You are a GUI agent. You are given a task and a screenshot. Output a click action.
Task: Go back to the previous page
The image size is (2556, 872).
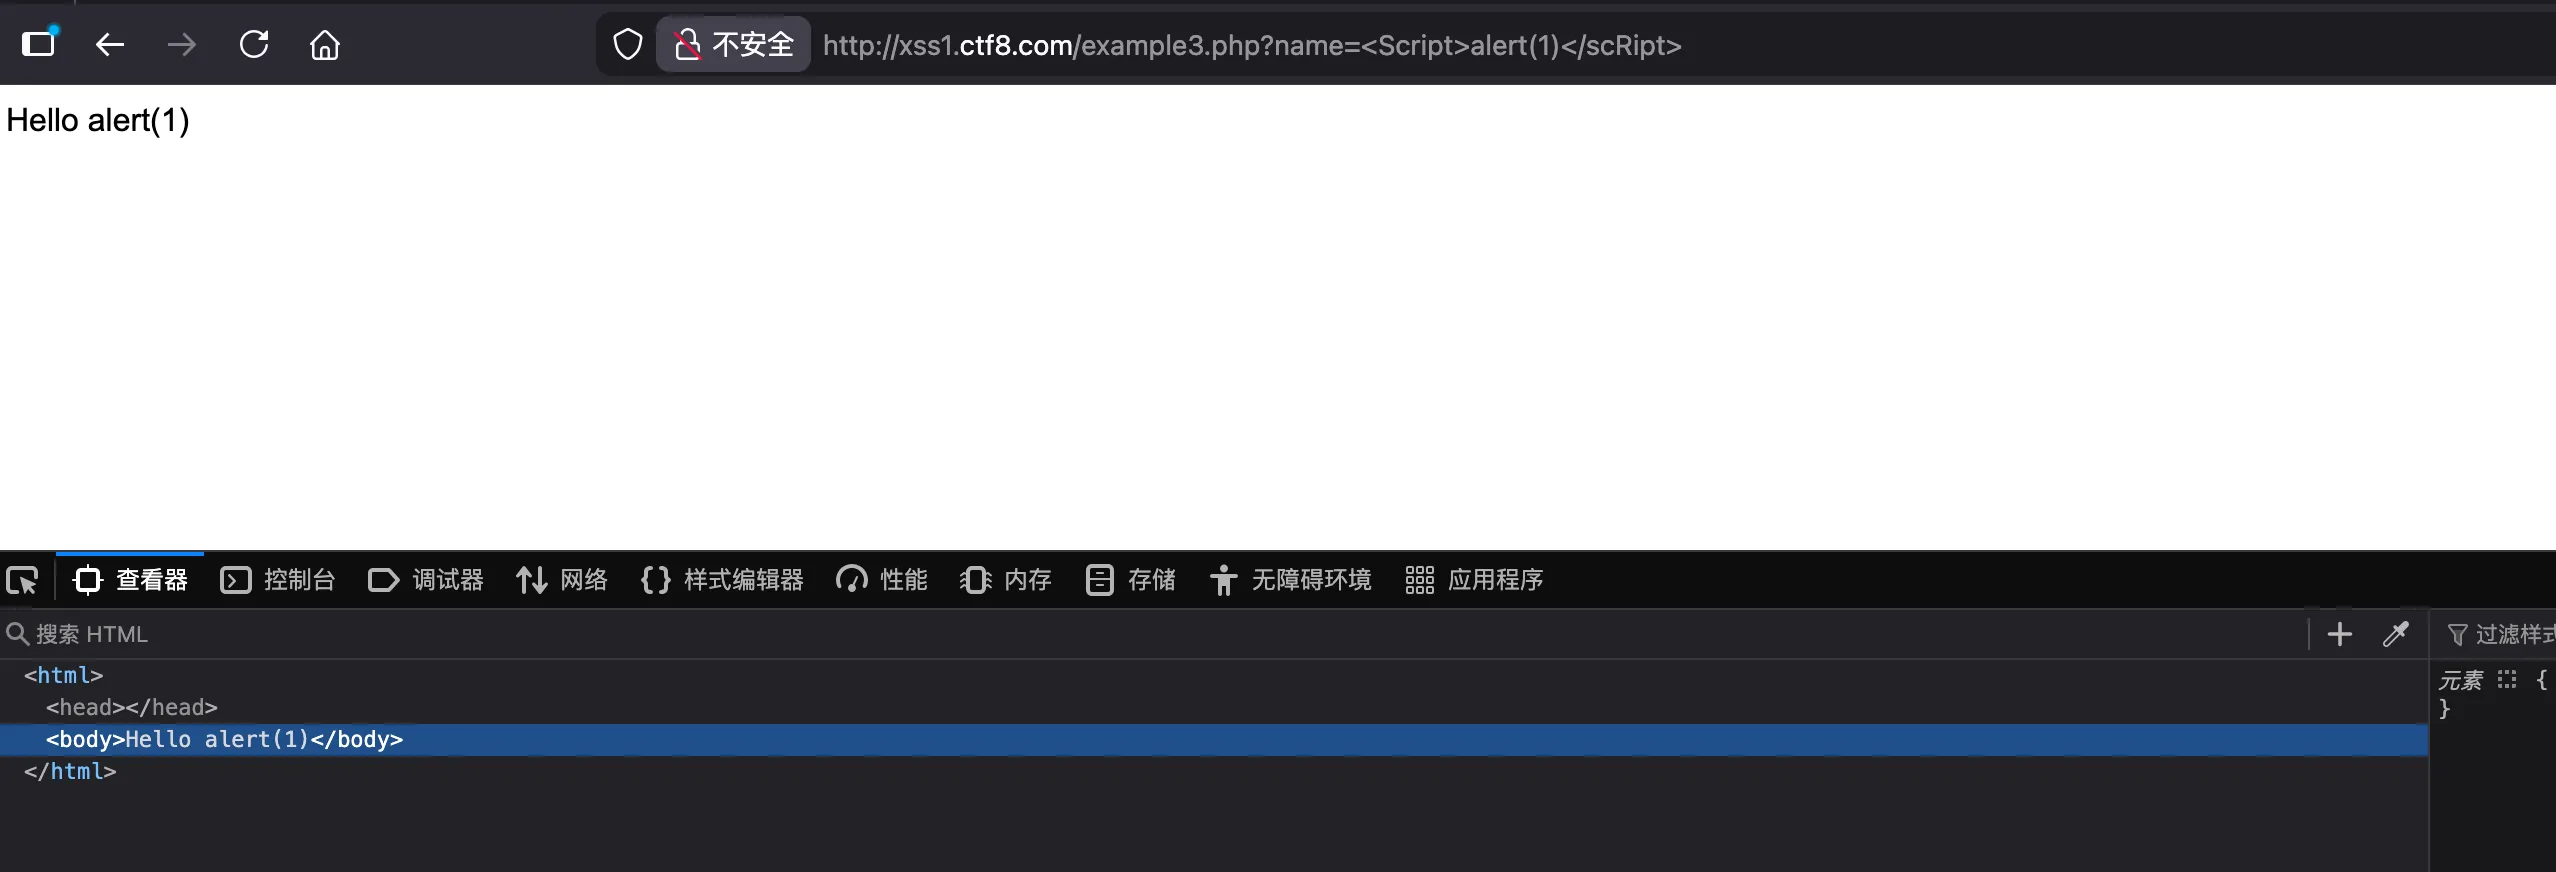[110, 44]
